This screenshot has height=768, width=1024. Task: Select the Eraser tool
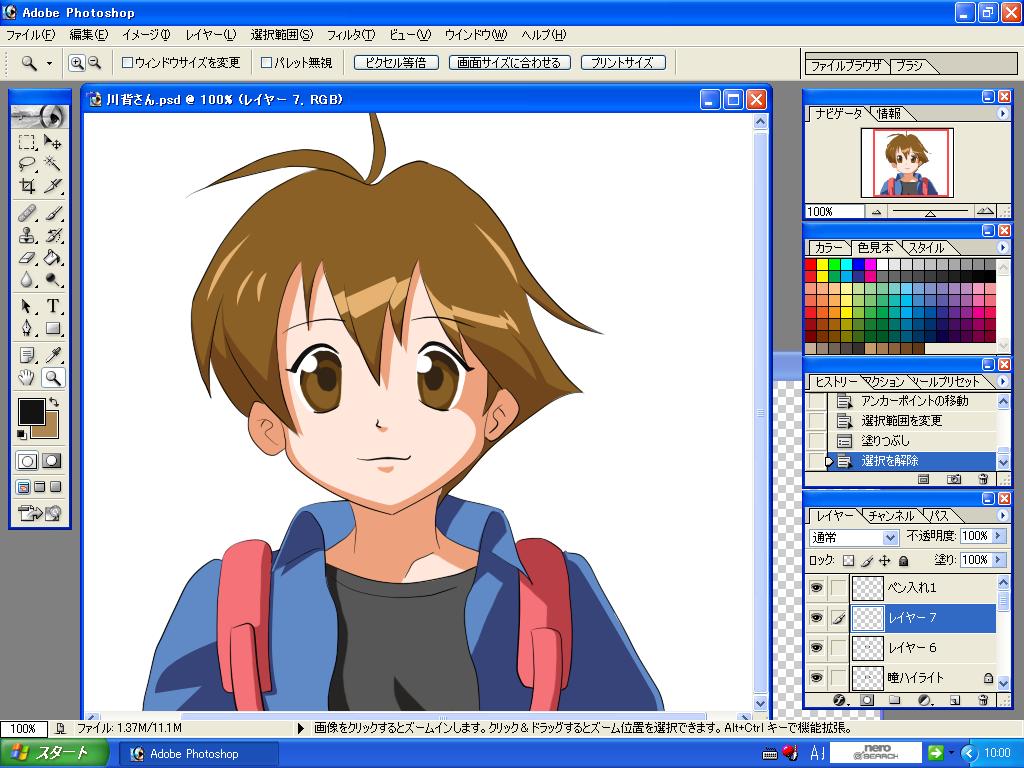click(27, 257)
